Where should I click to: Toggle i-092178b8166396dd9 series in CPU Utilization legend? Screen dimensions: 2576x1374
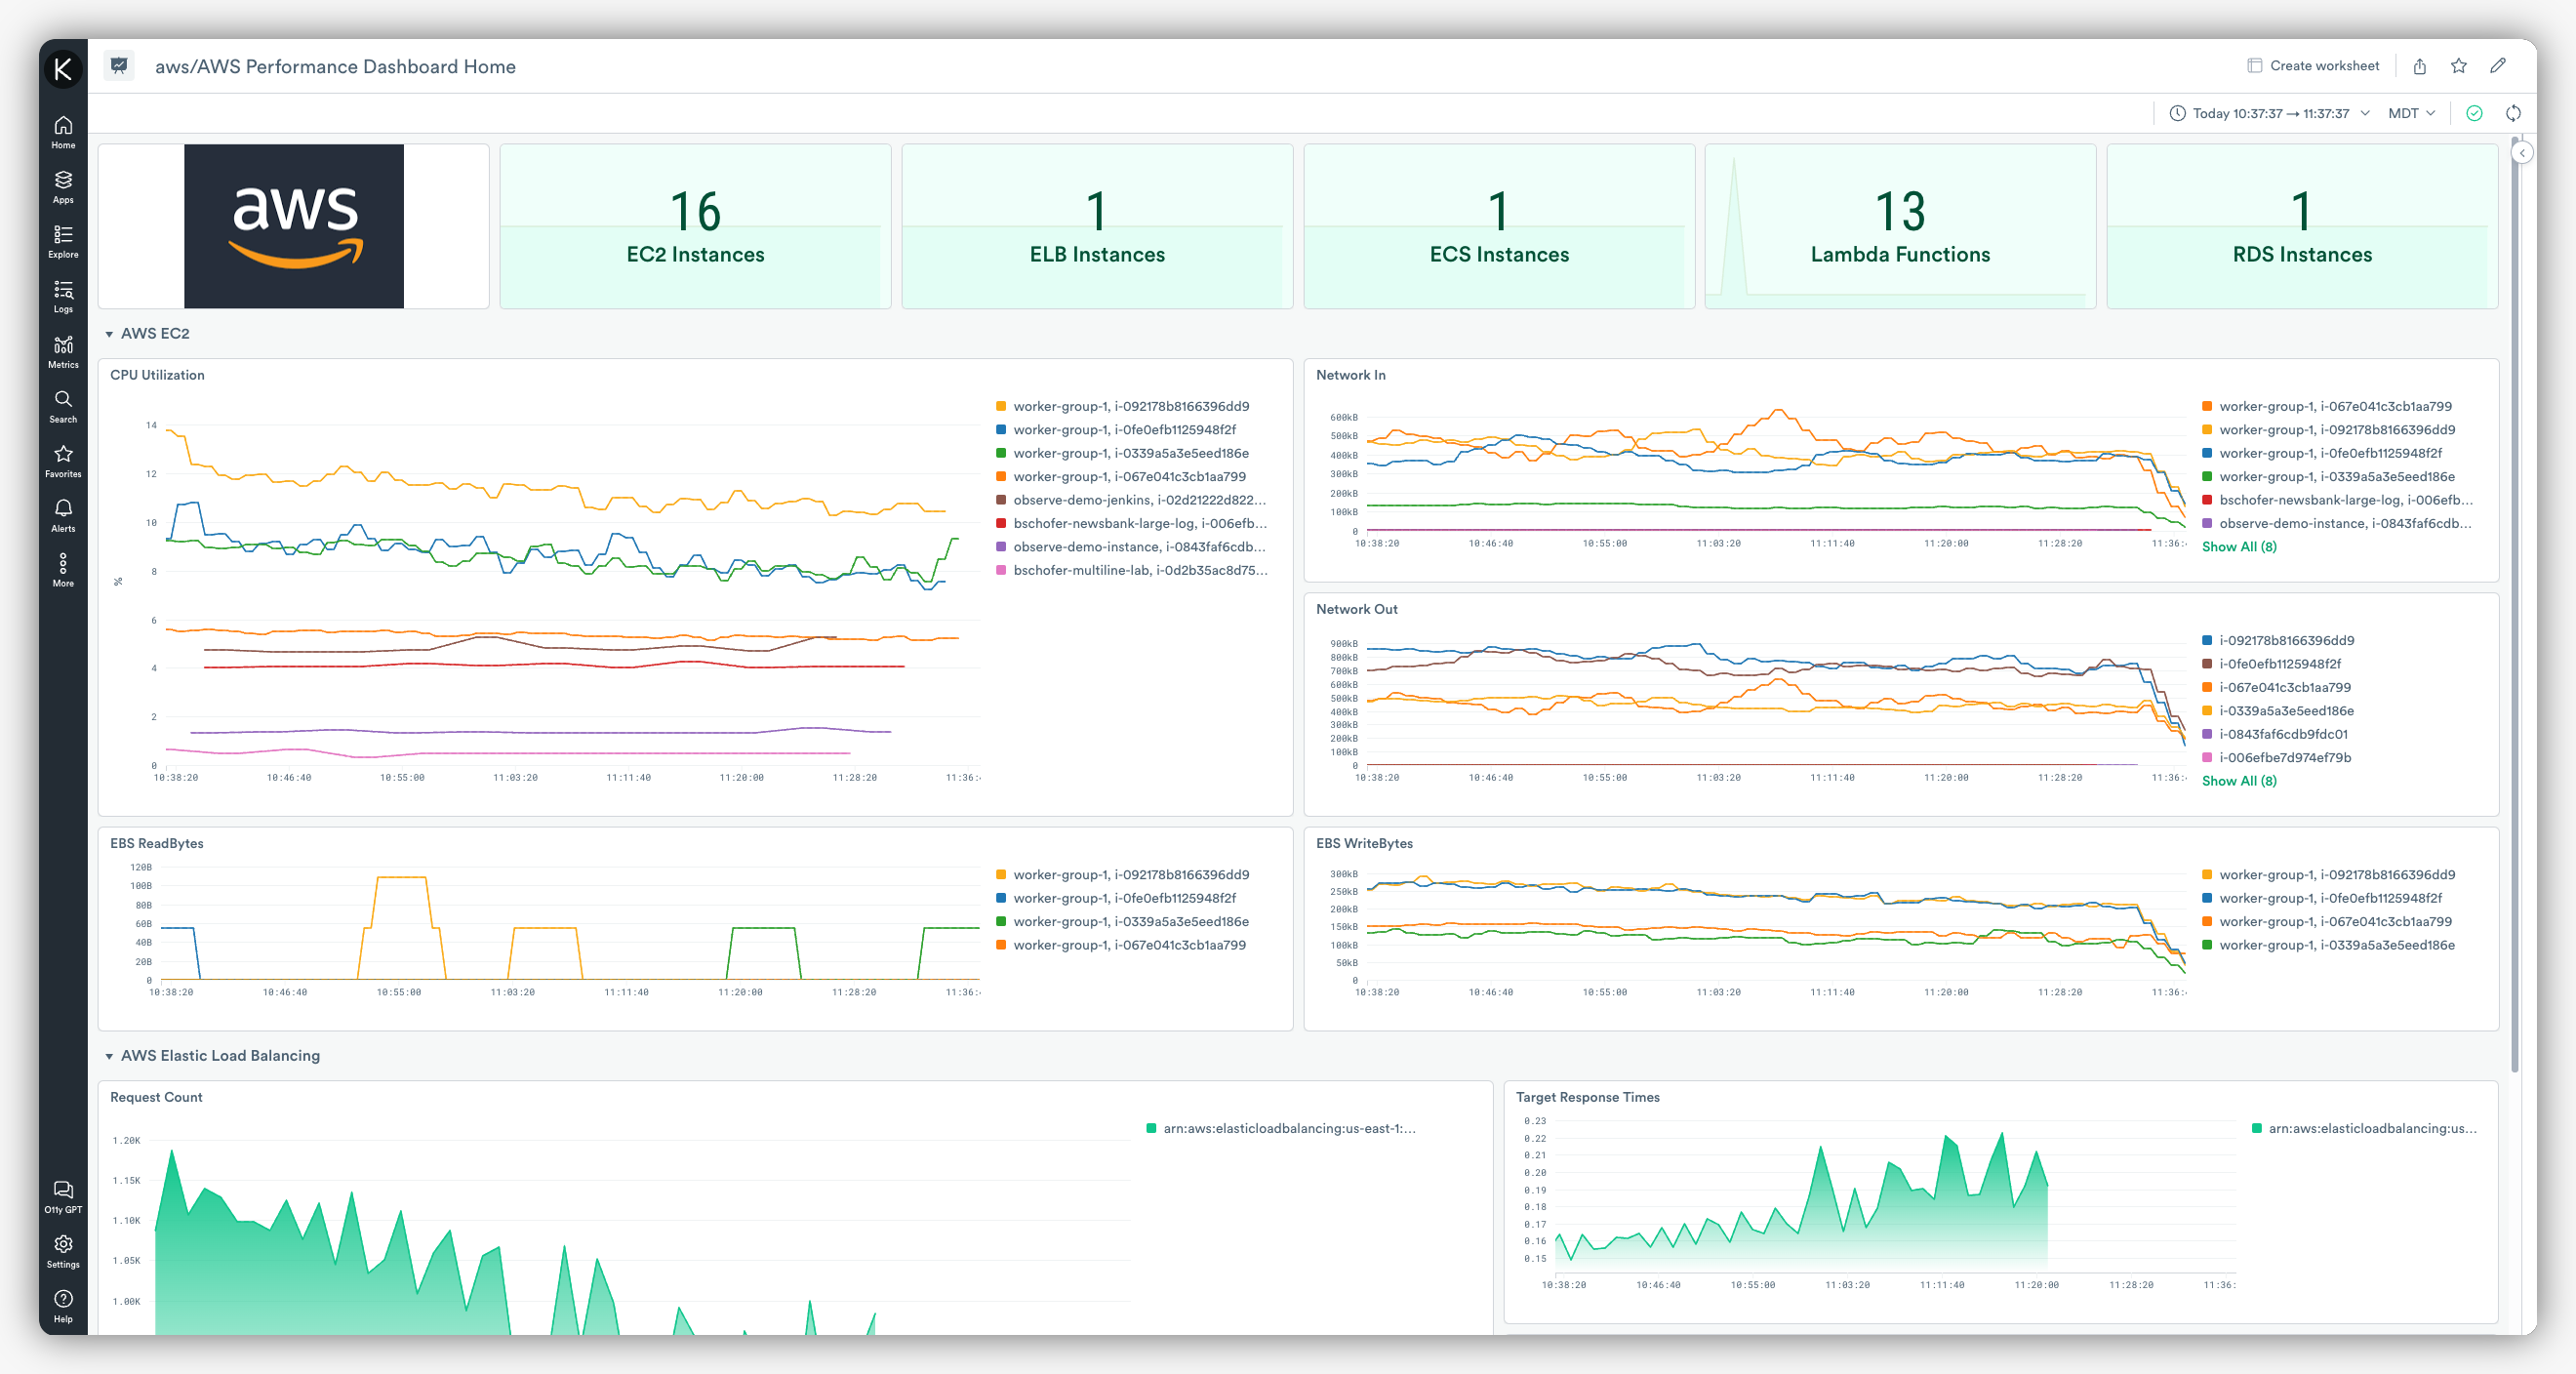[x=1122, y=406]
